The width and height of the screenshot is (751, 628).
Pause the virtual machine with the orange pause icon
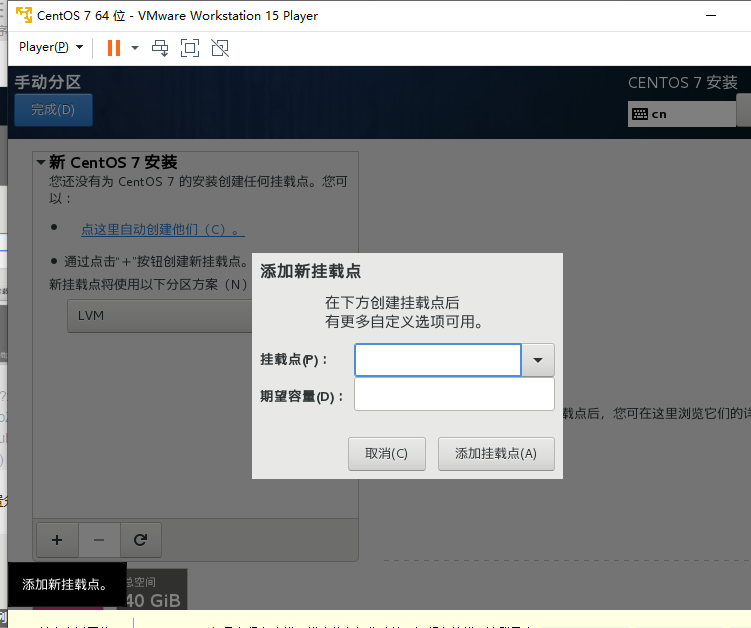[114, 48]
